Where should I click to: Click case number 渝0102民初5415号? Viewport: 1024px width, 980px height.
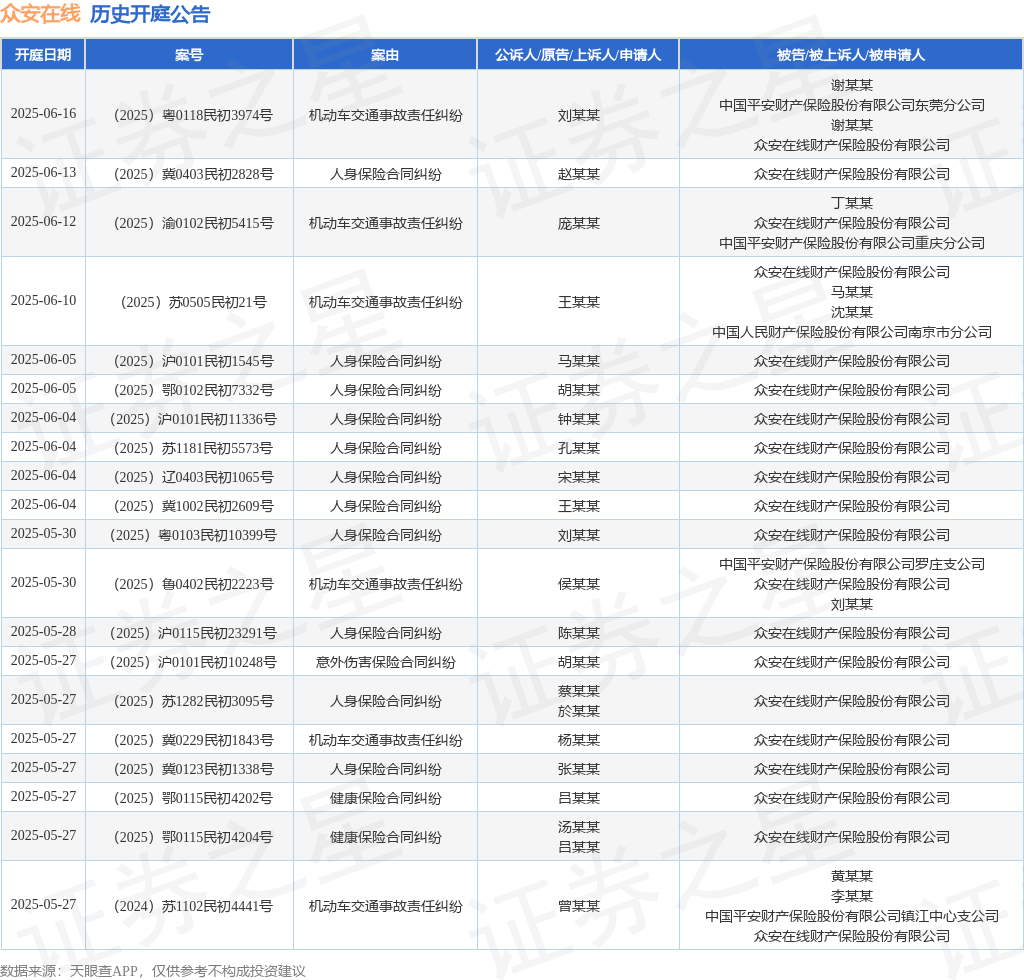tap(193, 223)
